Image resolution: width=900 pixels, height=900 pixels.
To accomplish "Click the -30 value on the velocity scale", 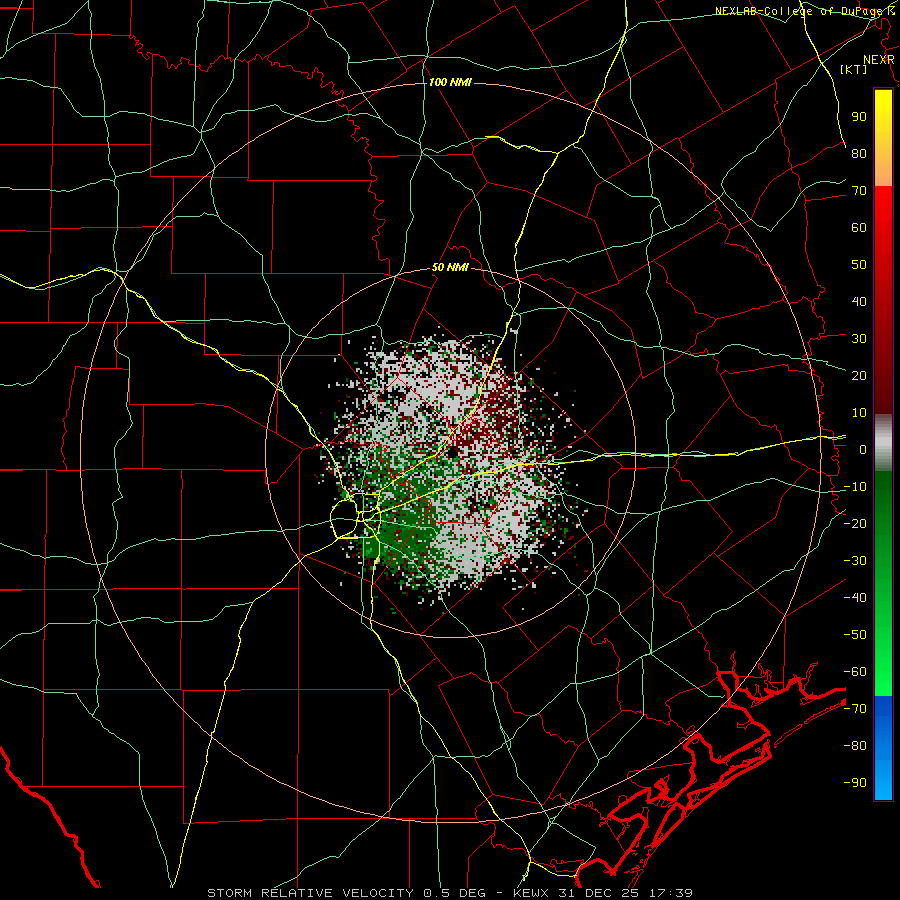I will pos(855,561).
